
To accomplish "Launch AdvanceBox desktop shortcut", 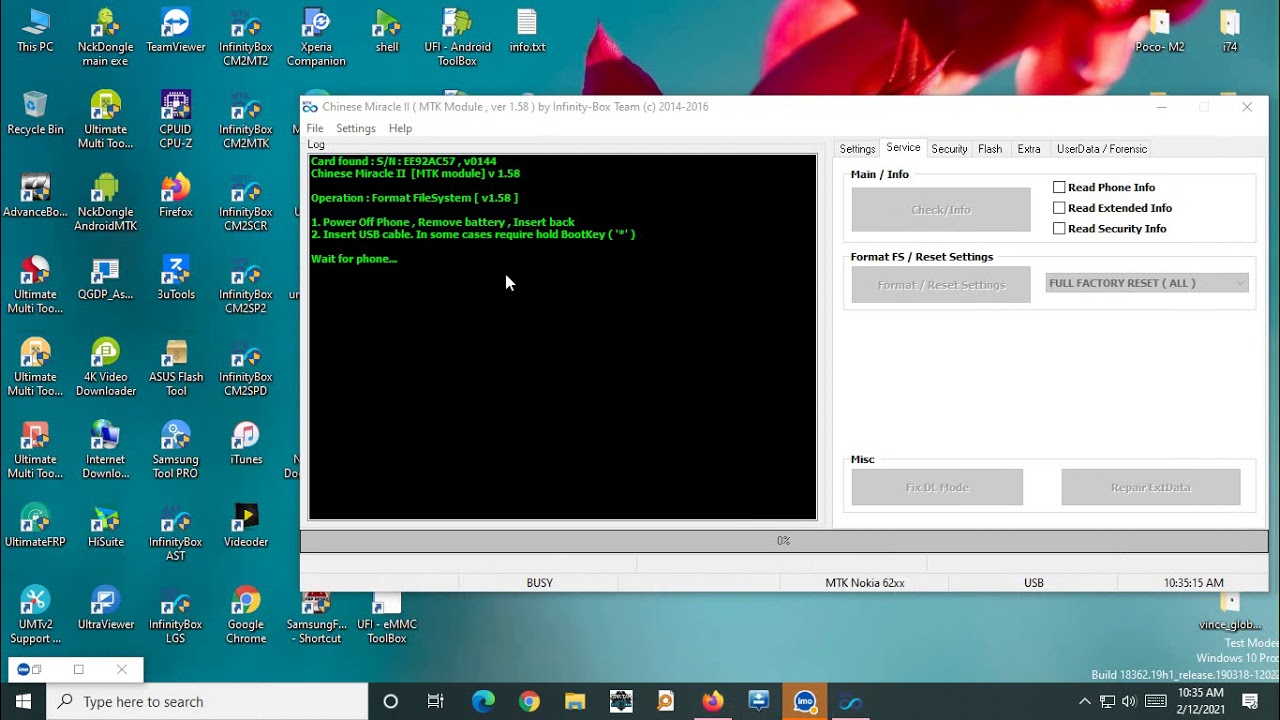I will pyautogui.click(x=35, y=196).
